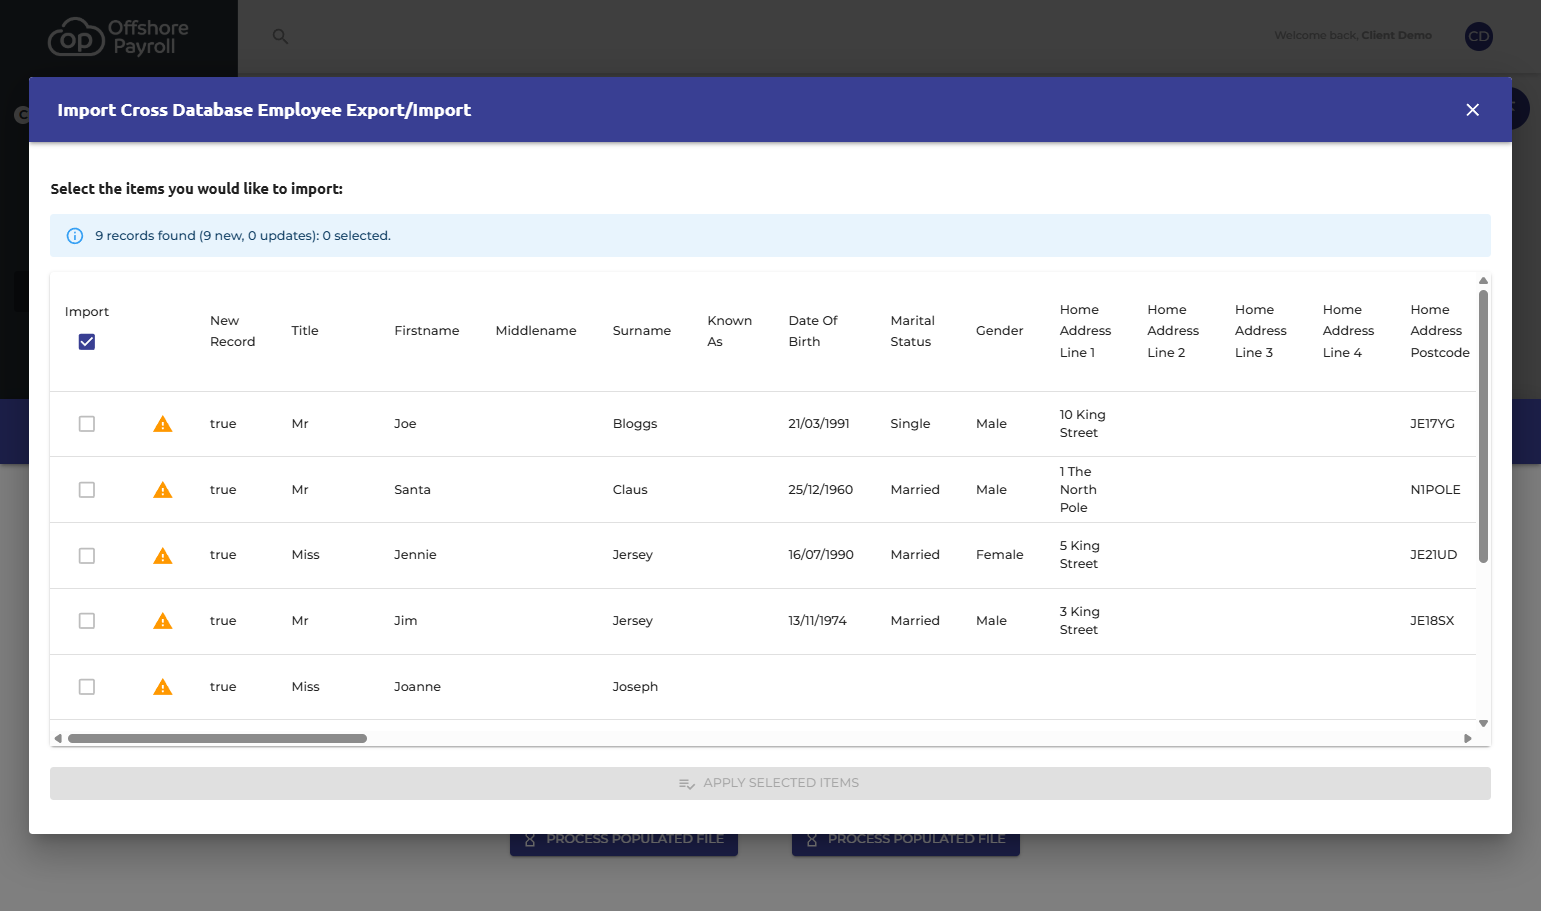Click the table's scroll left arrow
Image resolution: width=1541 pixels, height=911 pixels.
pyautogui.click(x=58, y=738)
